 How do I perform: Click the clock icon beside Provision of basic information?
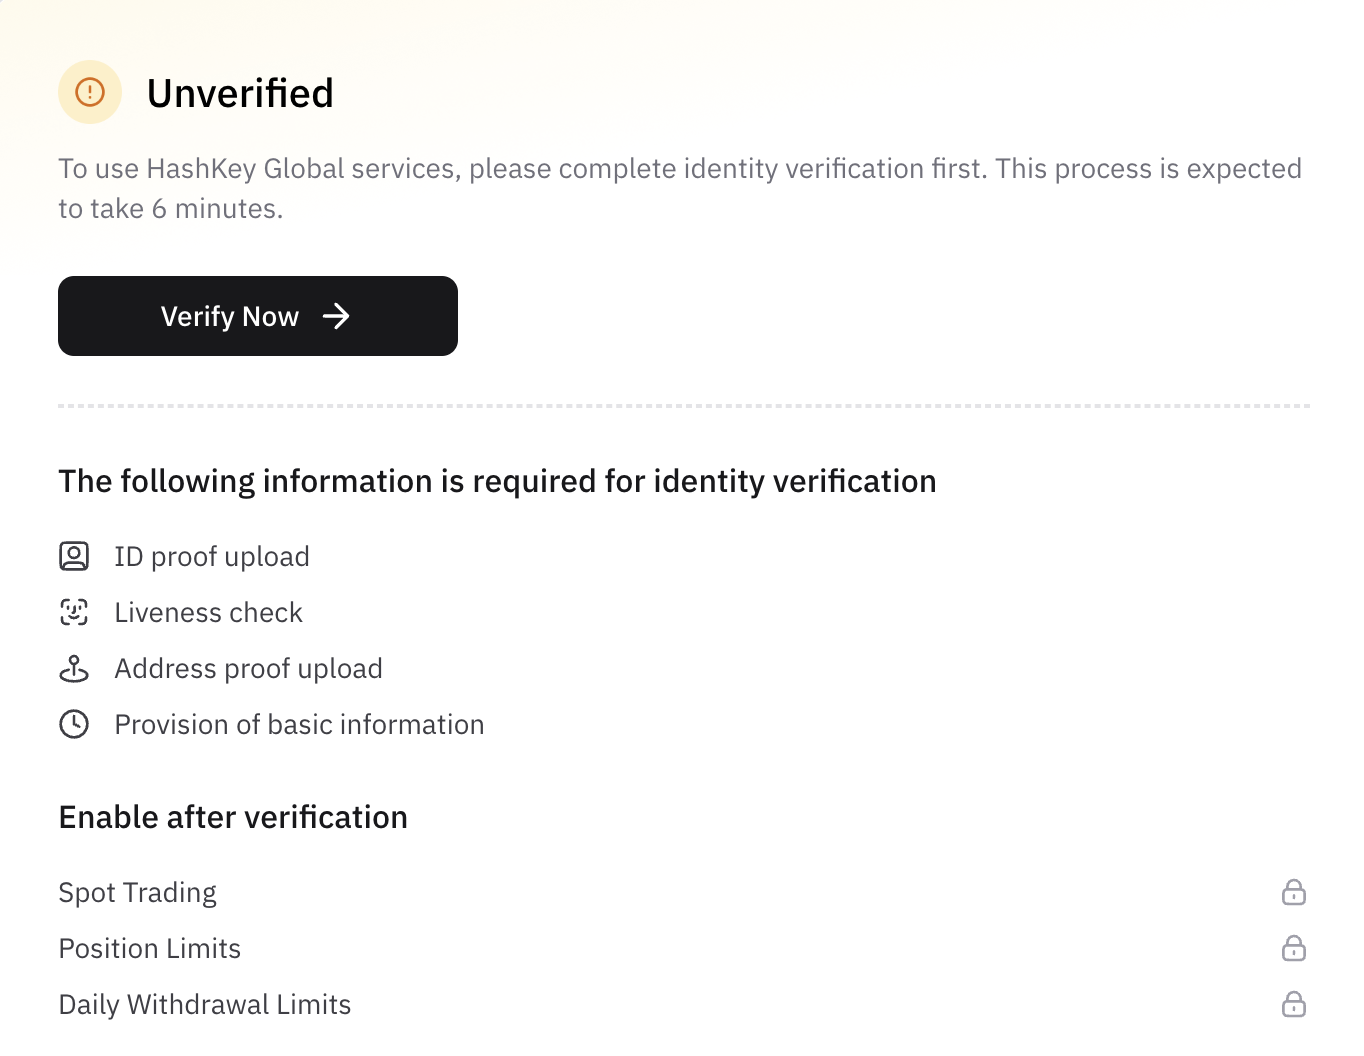point(74,724)
